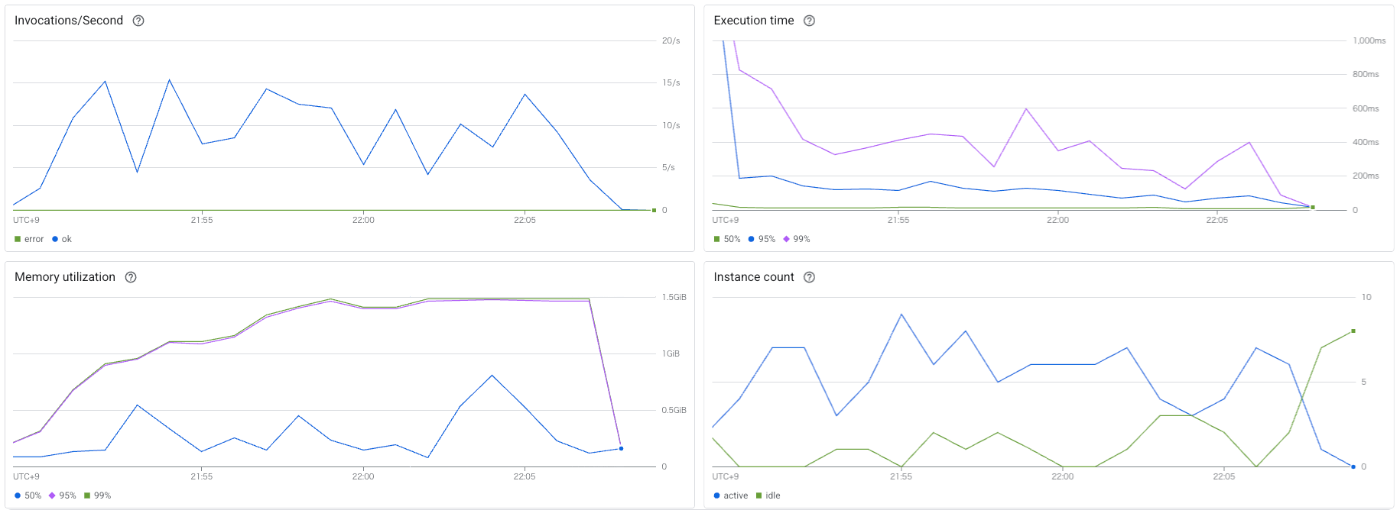Viewport: 1400px width, 510px height.
Task: Click the Instance count chart title
Action: click(754, 277)
